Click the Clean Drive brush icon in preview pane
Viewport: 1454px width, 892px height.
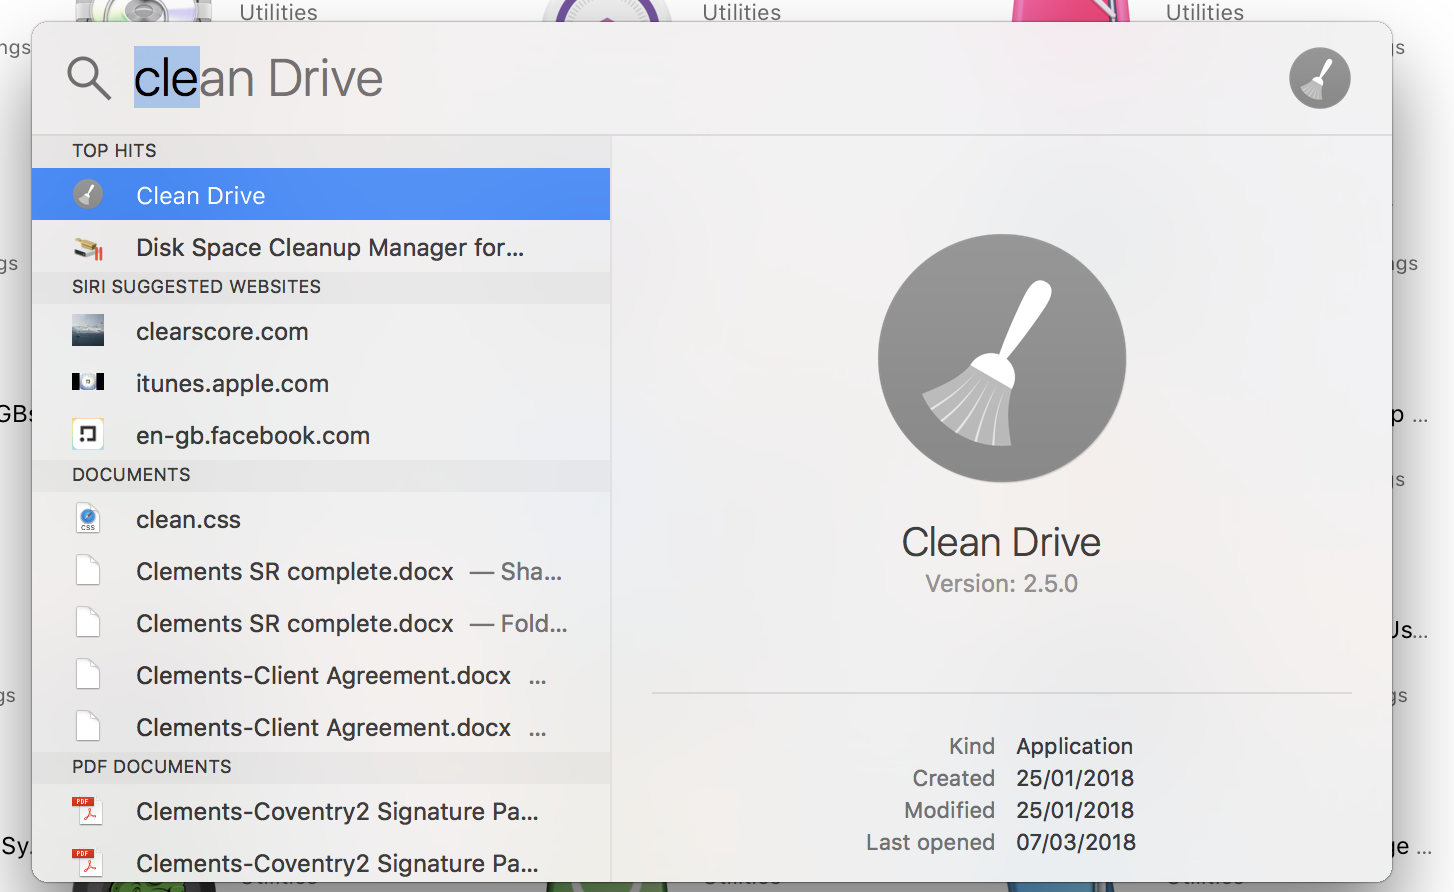pos(1001,356)
